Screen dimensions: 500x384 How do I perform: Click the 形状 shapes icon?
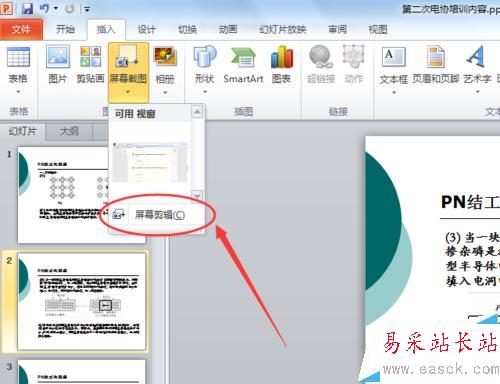pos(205,57)
